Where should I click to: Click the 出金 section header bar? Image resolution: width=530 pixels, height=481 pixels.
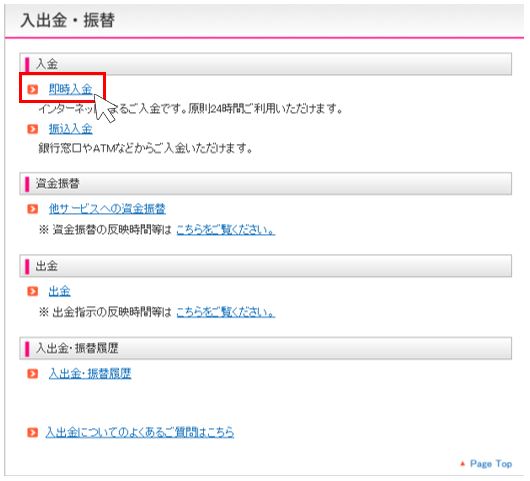[265, 266]
